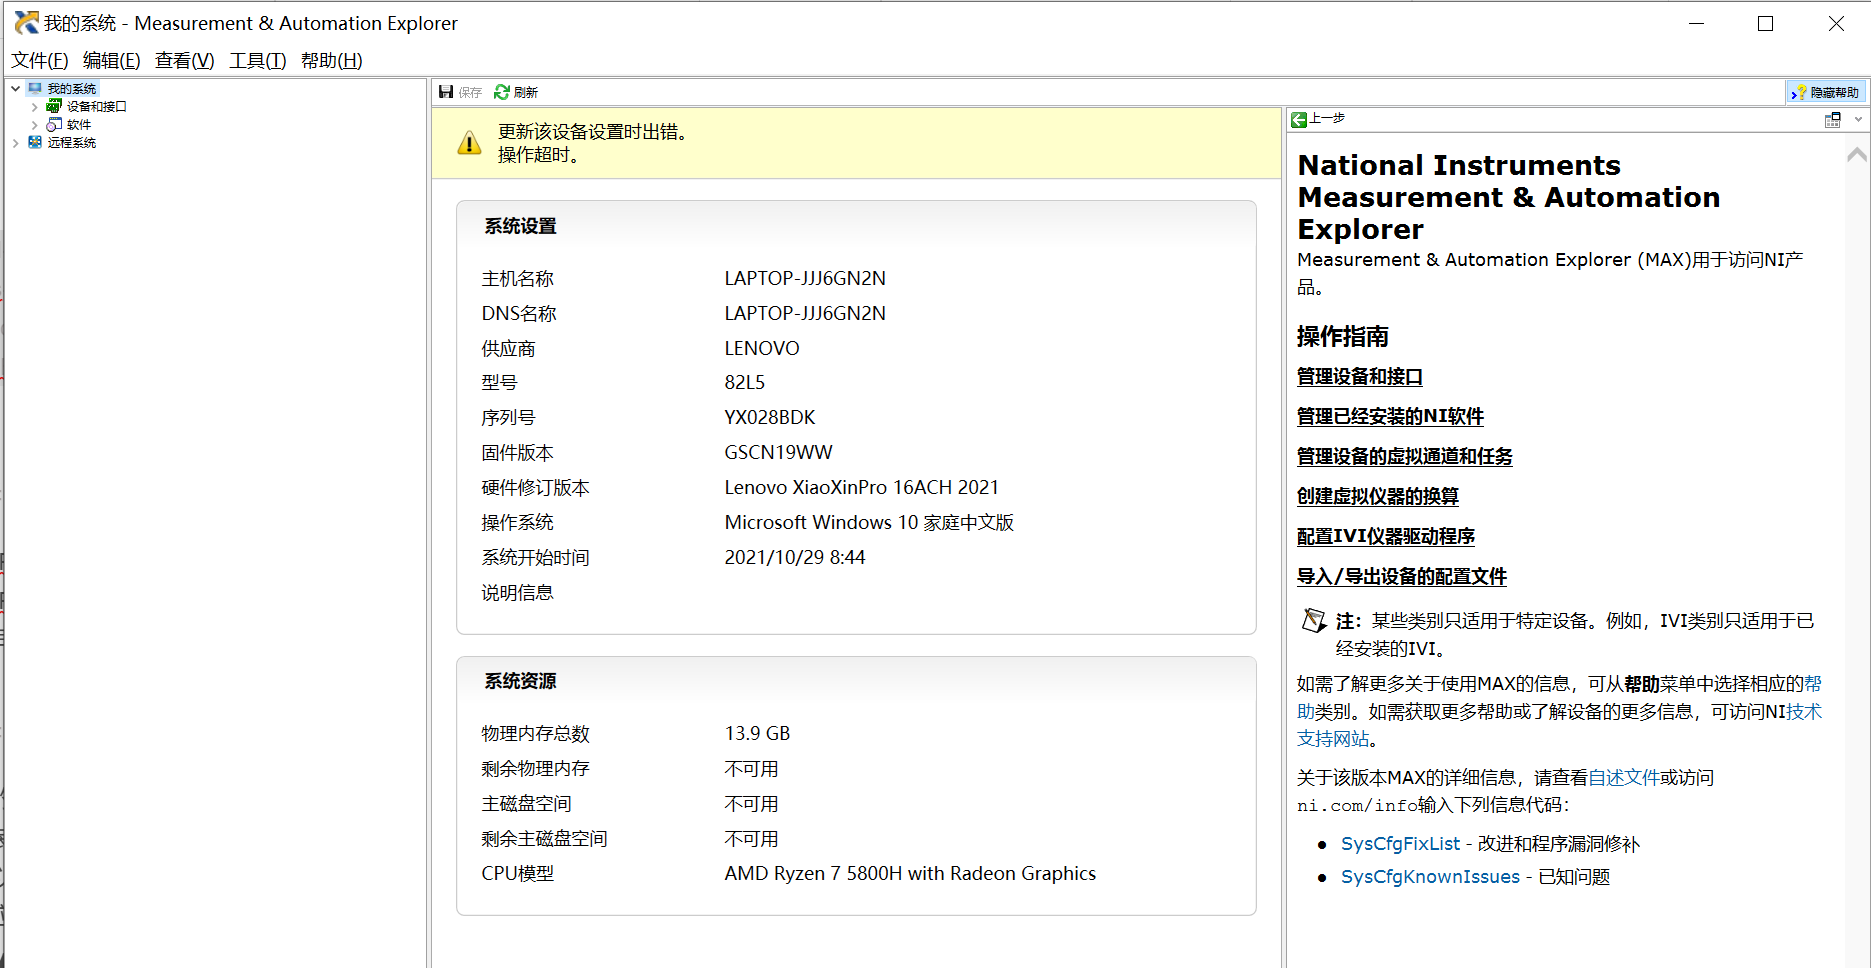
Task: Click the serial number YX028BDK
Action: point(770,418)
